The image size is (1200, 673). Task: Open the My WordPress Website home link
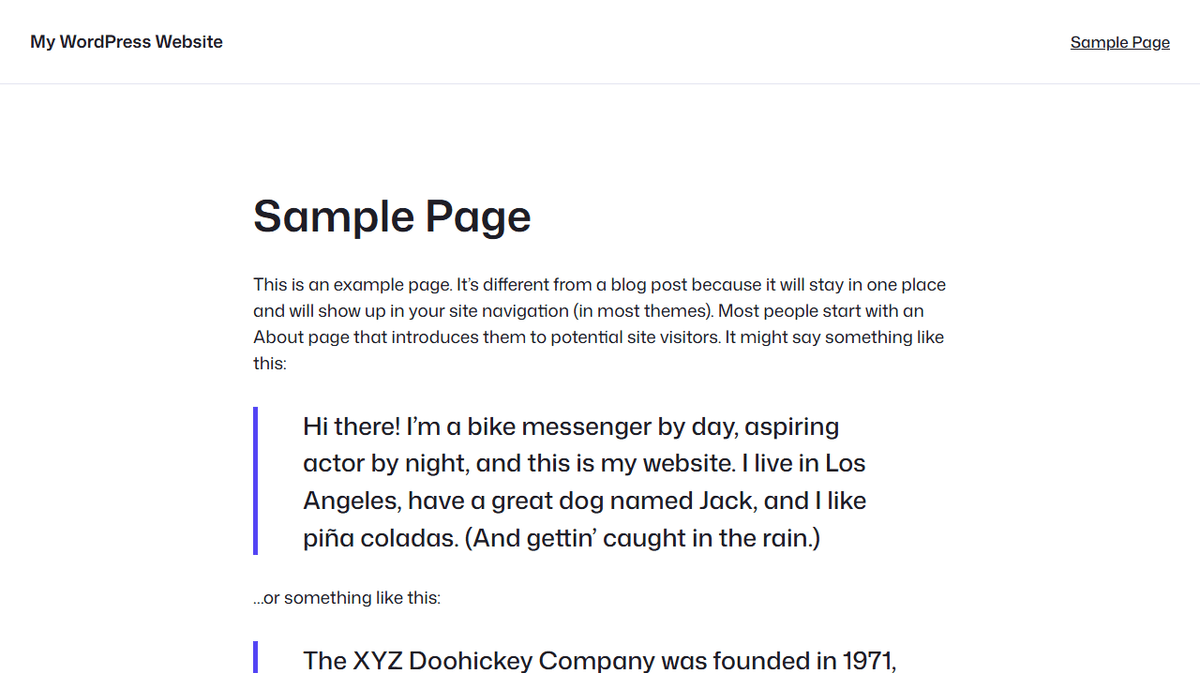(126, 42)
